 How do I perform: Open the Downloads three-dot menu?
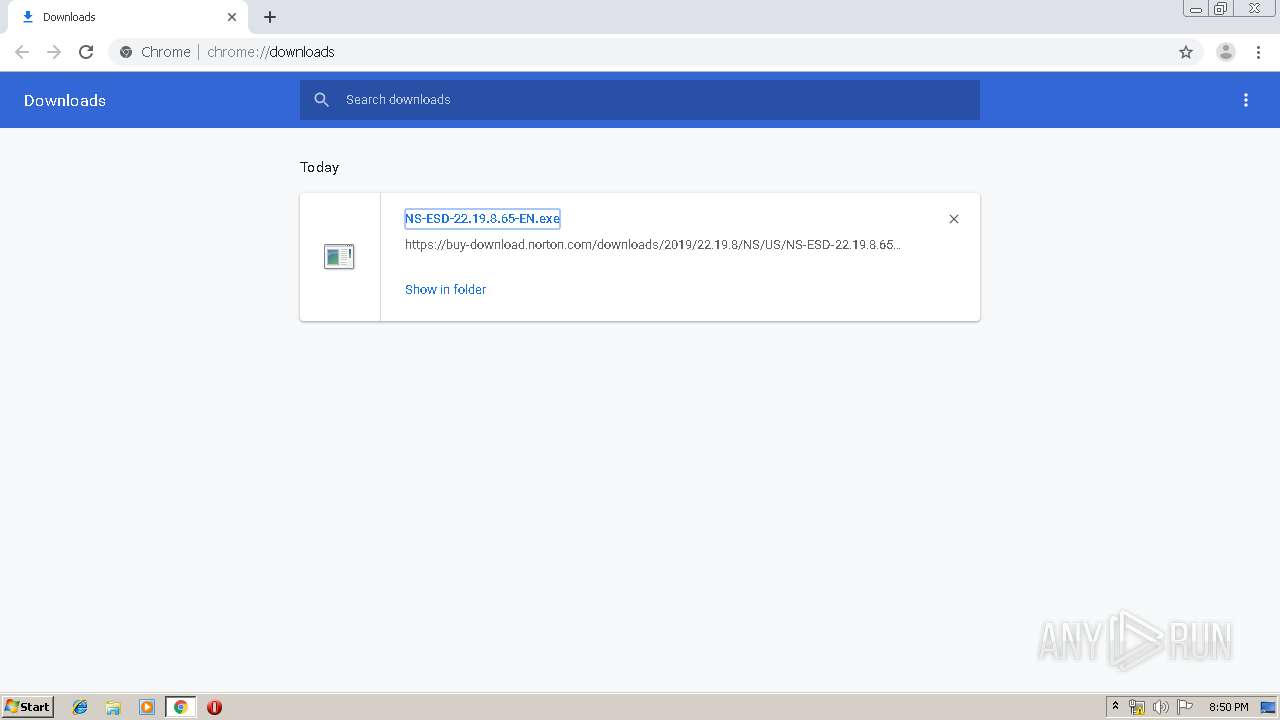1246,100
